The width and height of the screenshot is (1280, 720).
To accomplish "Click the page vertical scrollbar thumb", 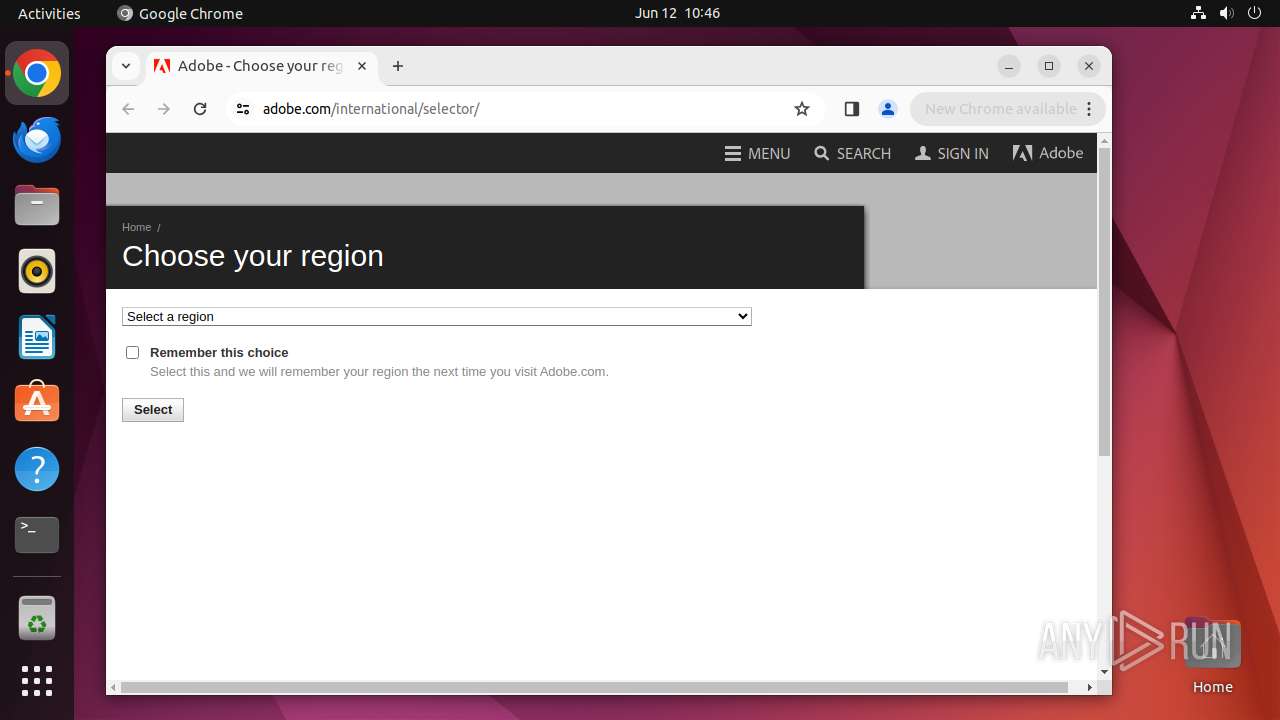I will coord(1104,302).
